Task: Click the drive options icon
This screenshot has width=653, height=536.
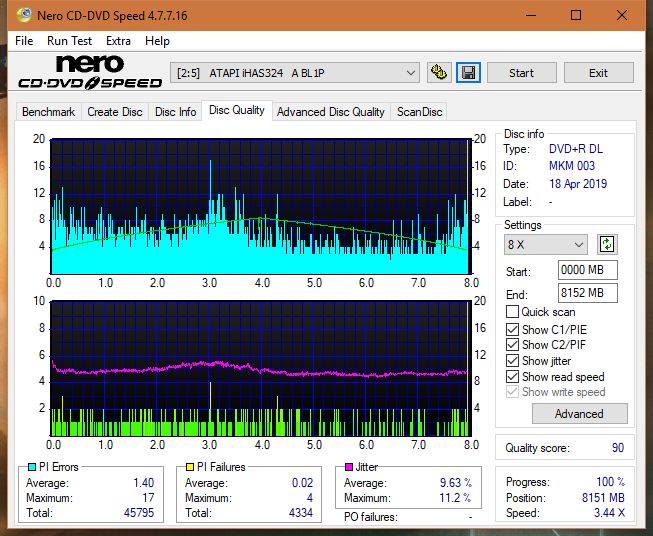Action: pos(439,73)
